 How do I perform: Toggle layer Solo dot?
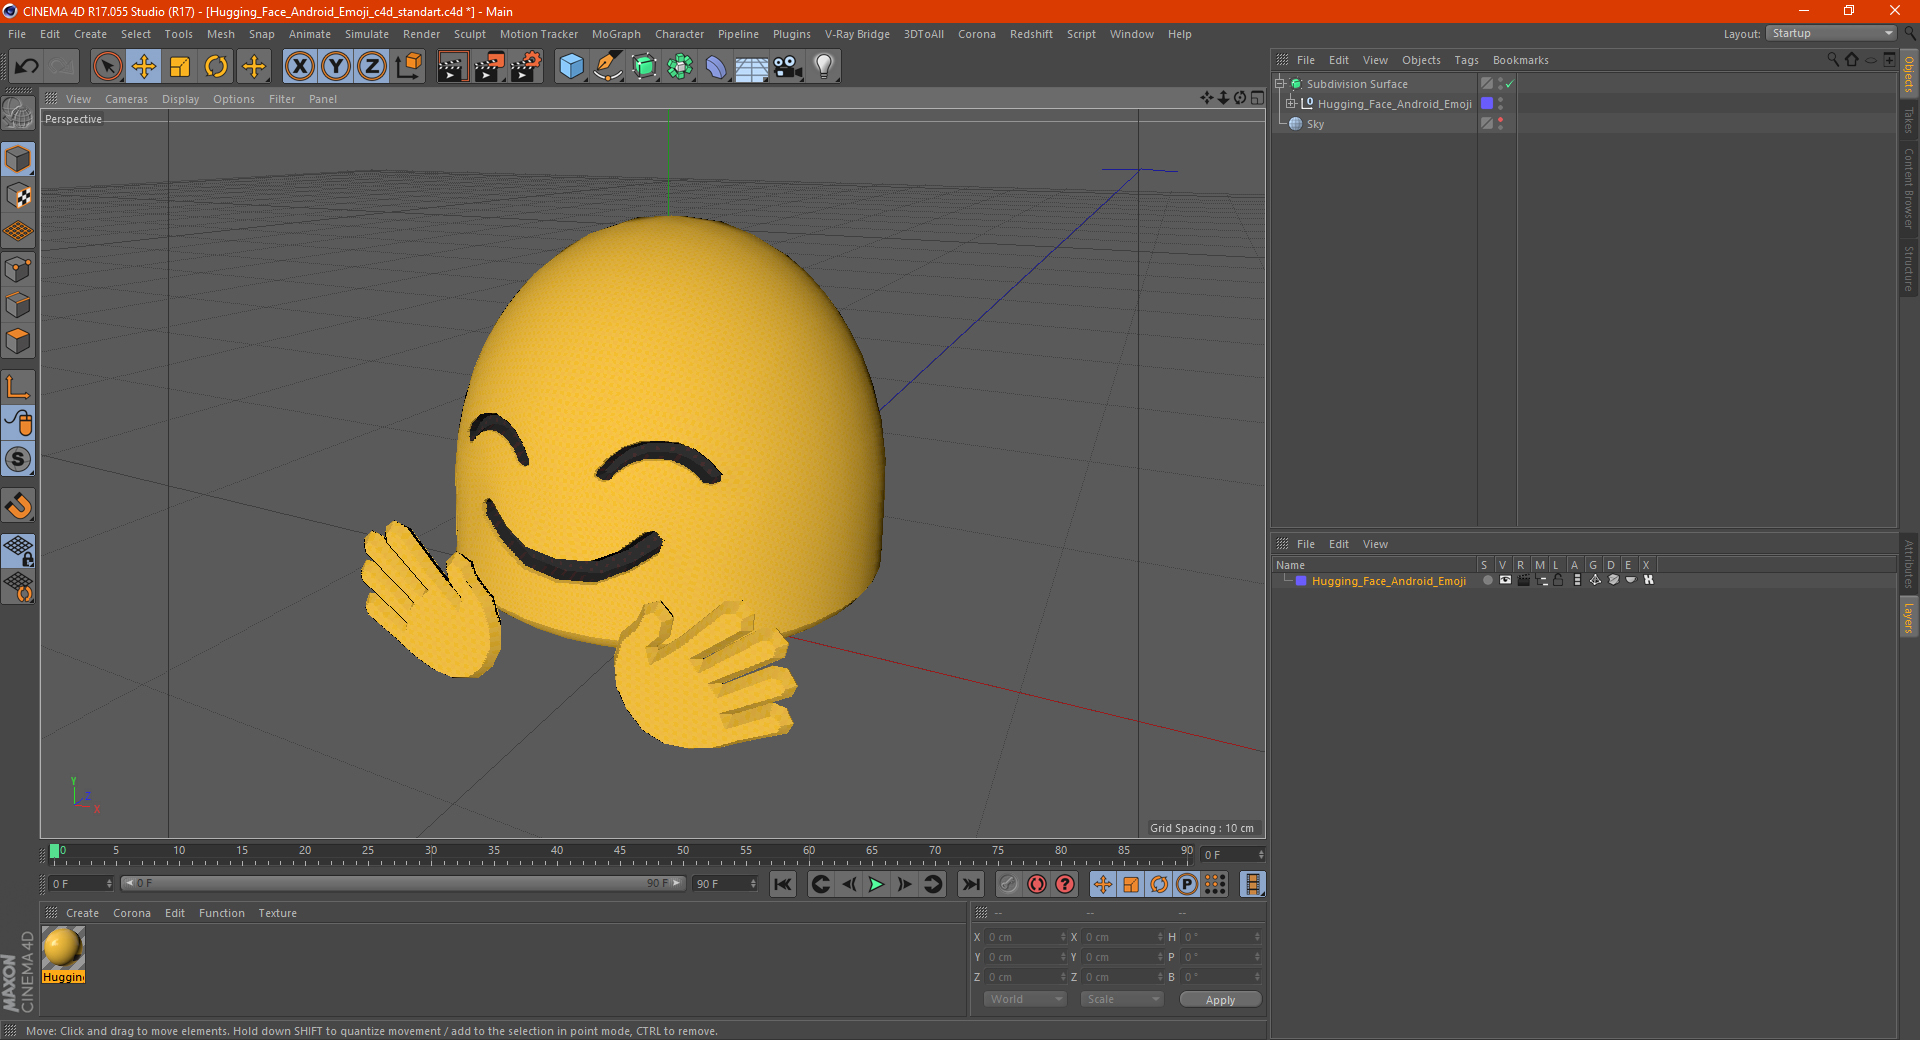[x=1487, y=580]
